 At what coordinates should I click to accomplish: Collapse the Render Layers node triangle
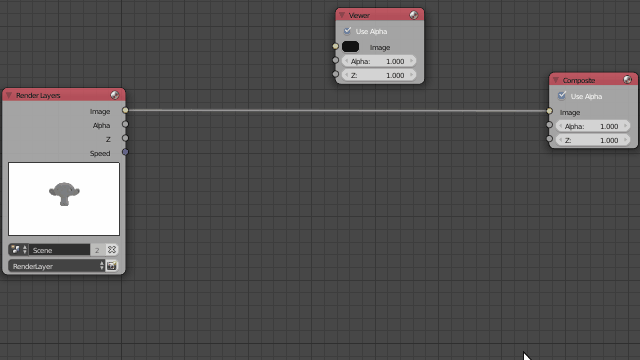[x=9, y=95]
